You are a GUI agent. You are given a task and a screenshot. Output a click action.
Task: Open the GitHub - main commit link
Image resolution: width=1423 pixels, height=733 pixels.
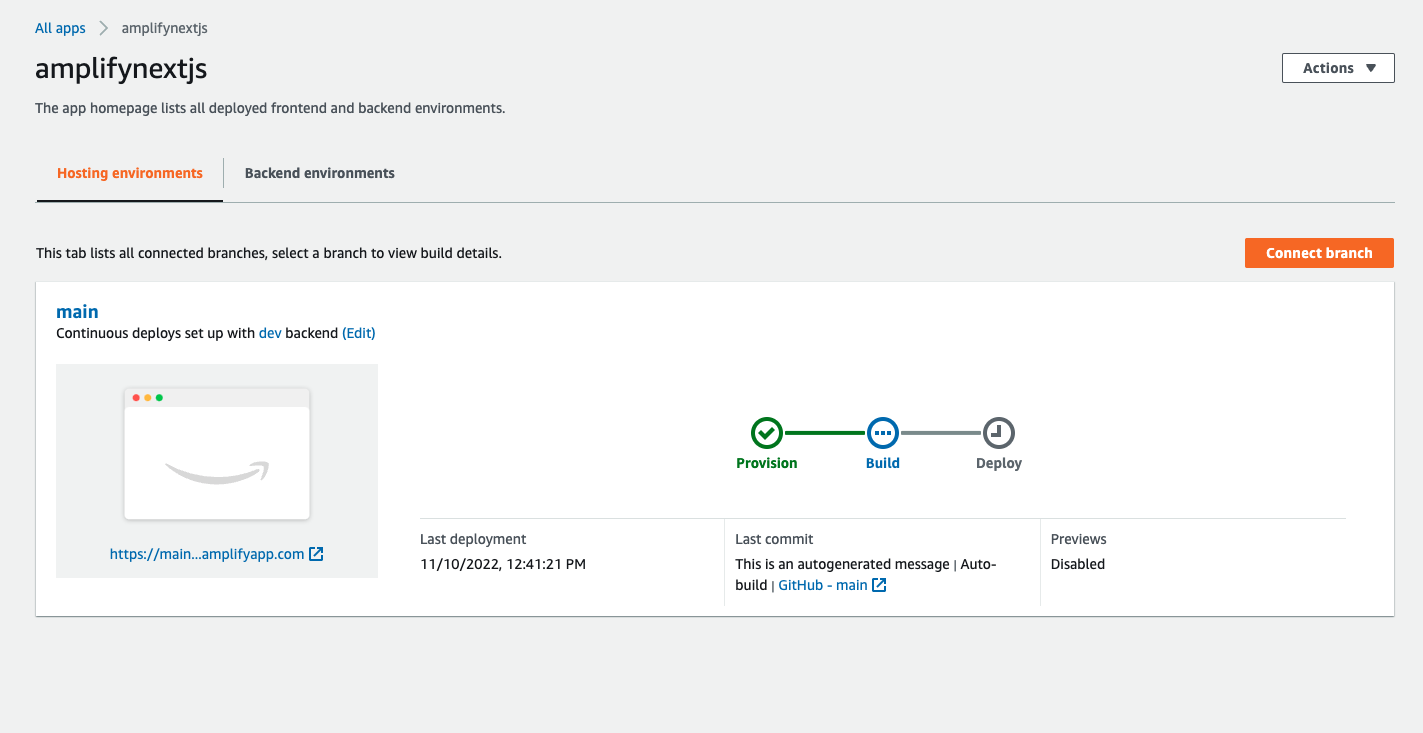823,585
